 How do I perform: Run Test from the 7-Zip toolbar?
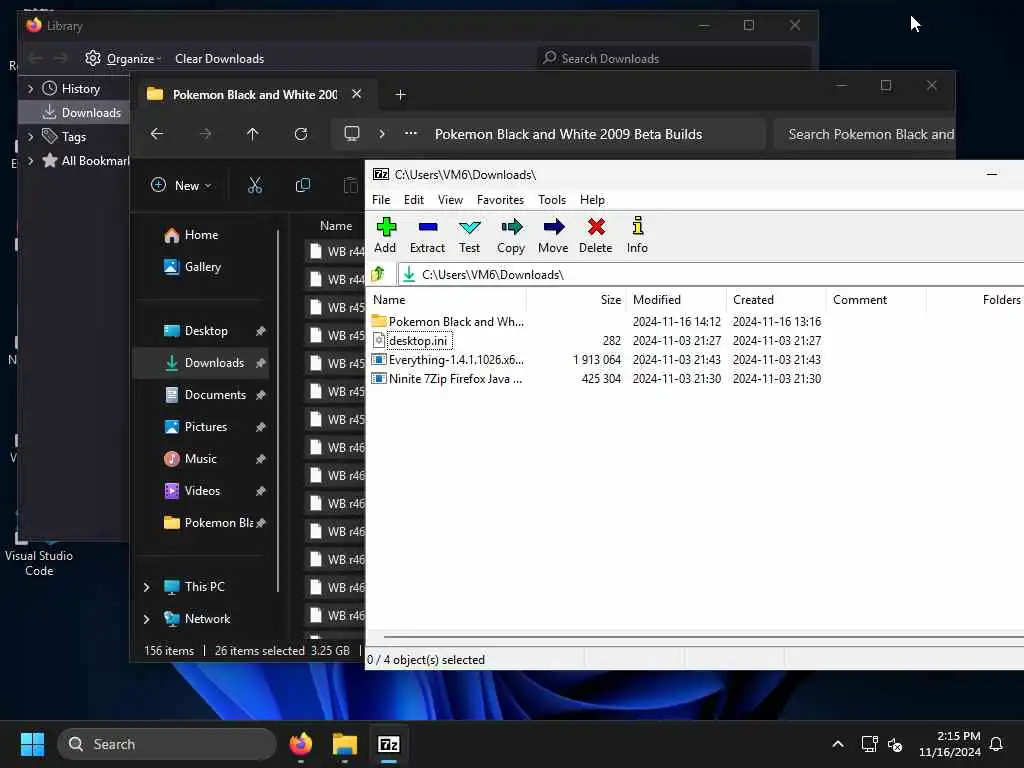tap(469, 235)
